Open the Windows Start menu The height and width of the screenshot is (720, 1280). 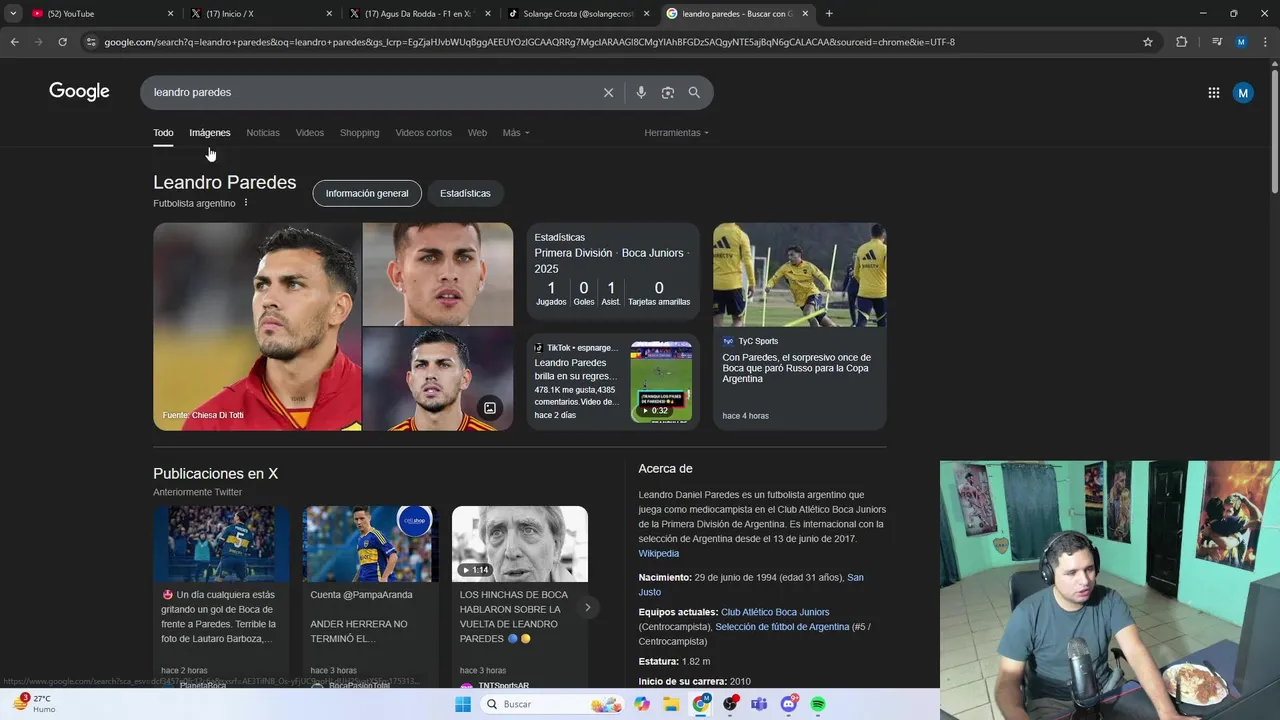click(x=462, y=704)
